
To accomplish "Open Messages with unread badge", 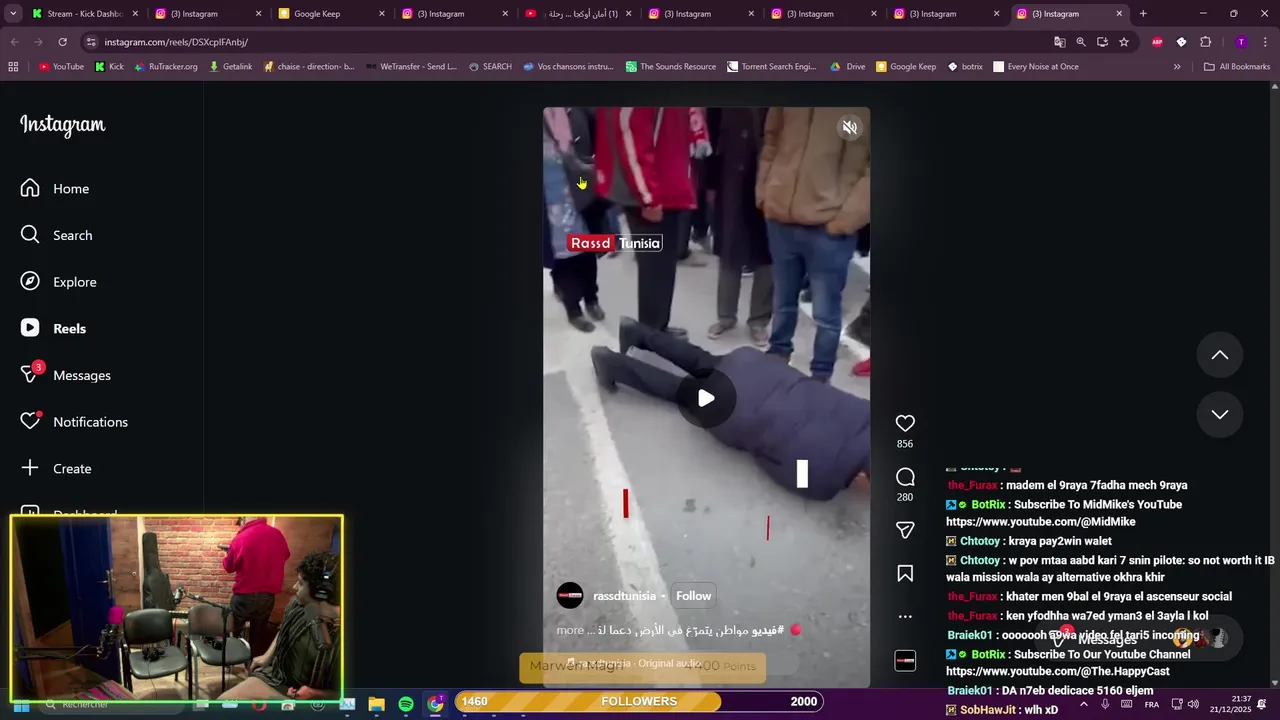I will tap(66, 375).
